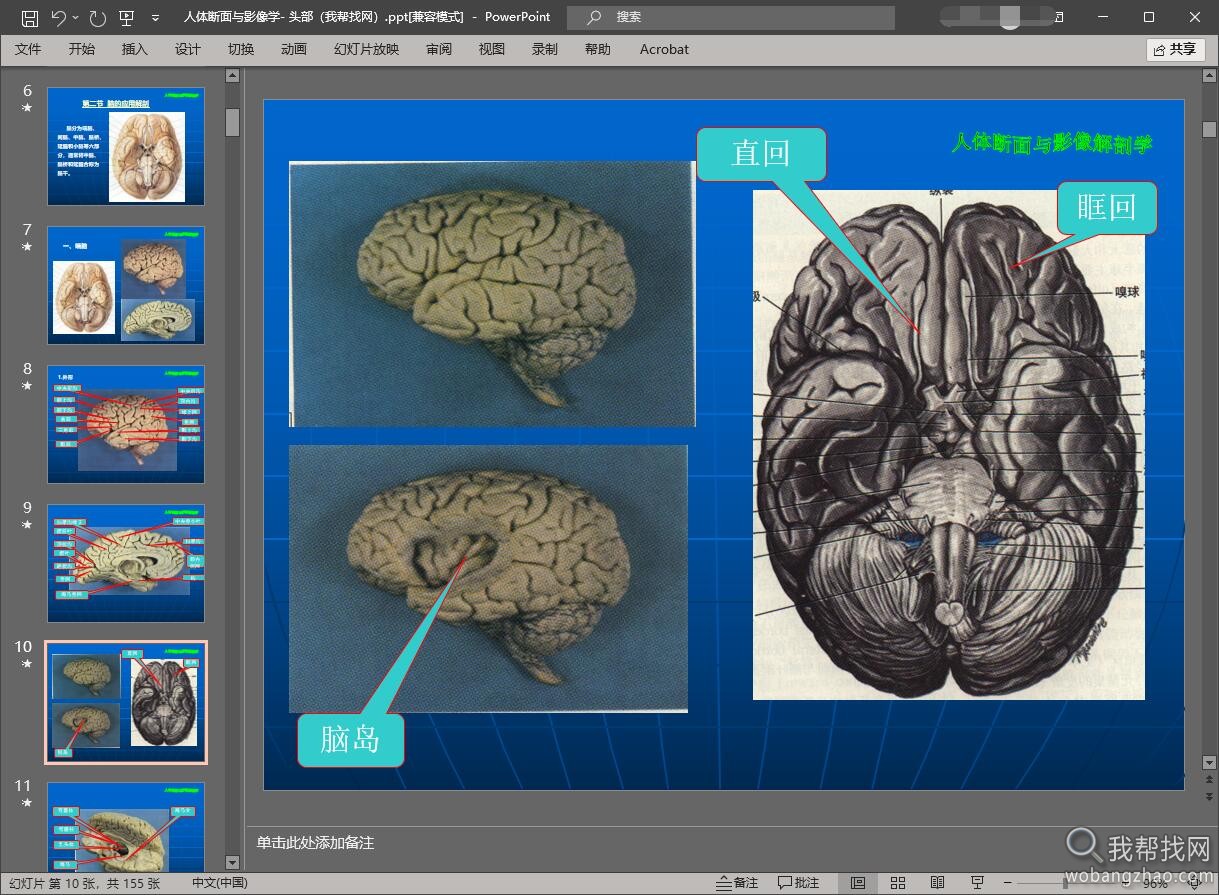Expand the Customize Quick Access Toolbar dropdown
Viewport: 1219px width, 895px height.
155,17
